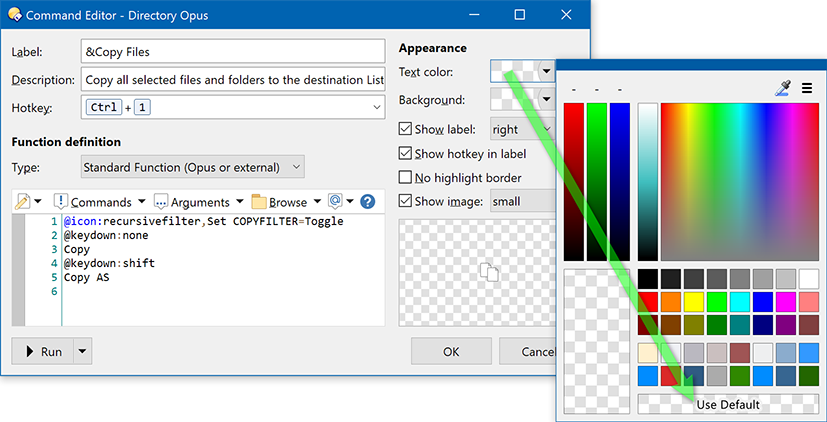Pick the white color swatch
This screenshot has height=422, width=827.
[x=809, y=279]
